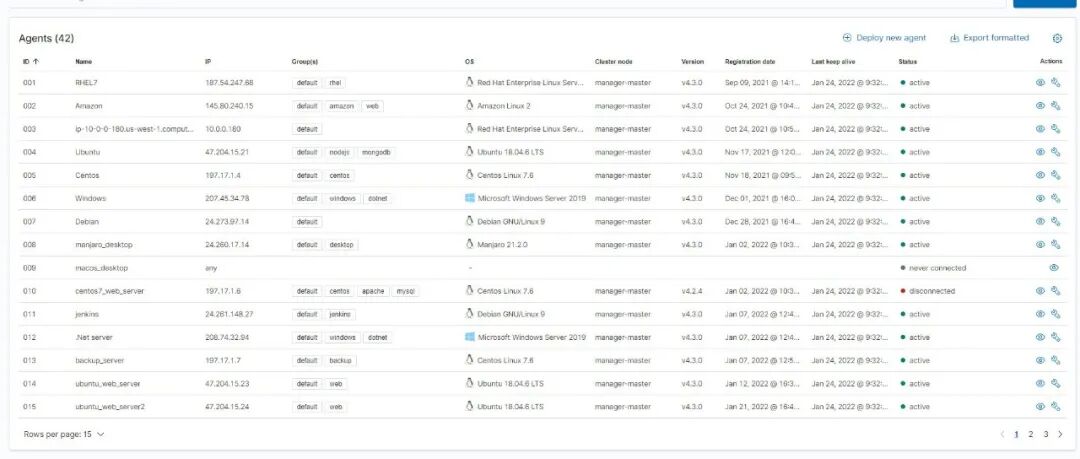Open config icon for Windows agent 006
The width and height of the screenshot is (1080, 459).
[1055, 198]
